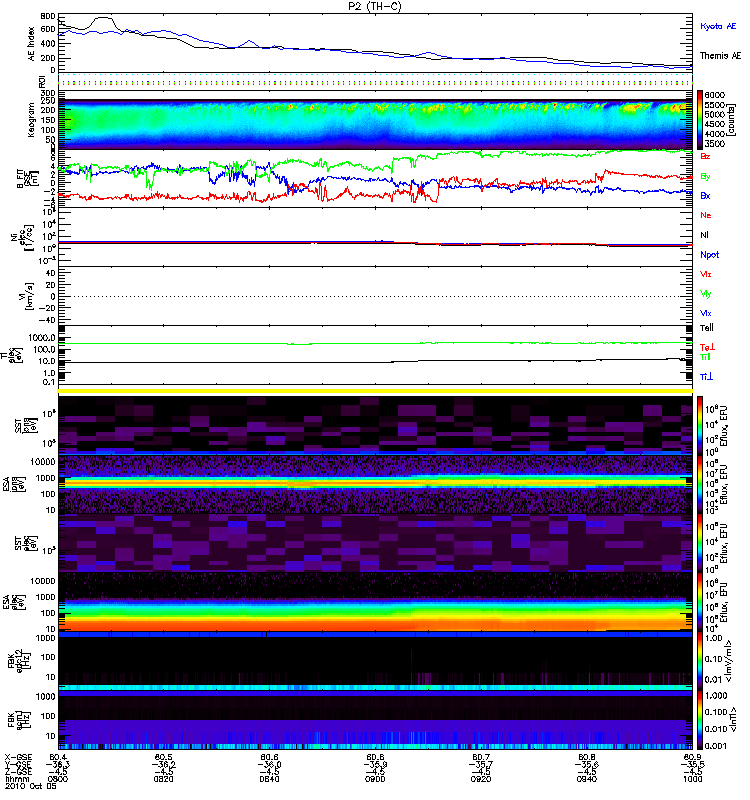Select the black Themis AE legend label

pyautogui.click(x=720, y=56)
